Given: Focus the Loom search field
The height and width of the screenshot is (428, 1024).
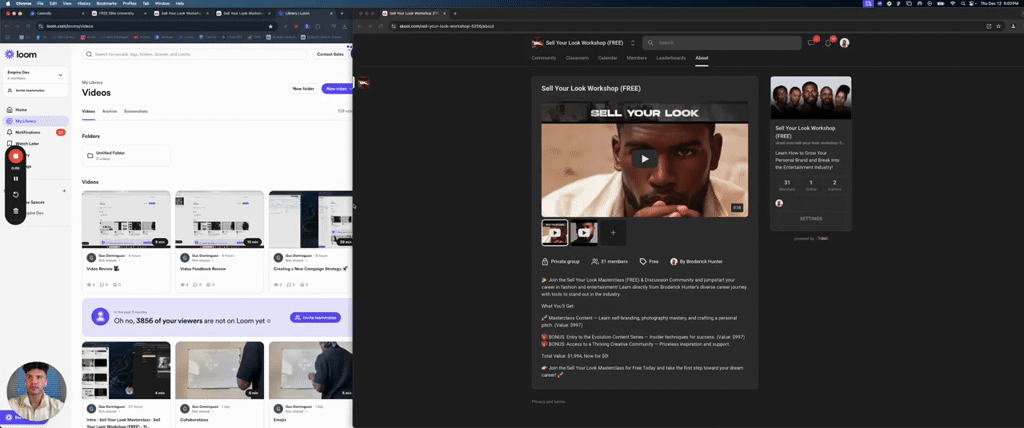Looking at the screenshot, I should 194,54.
